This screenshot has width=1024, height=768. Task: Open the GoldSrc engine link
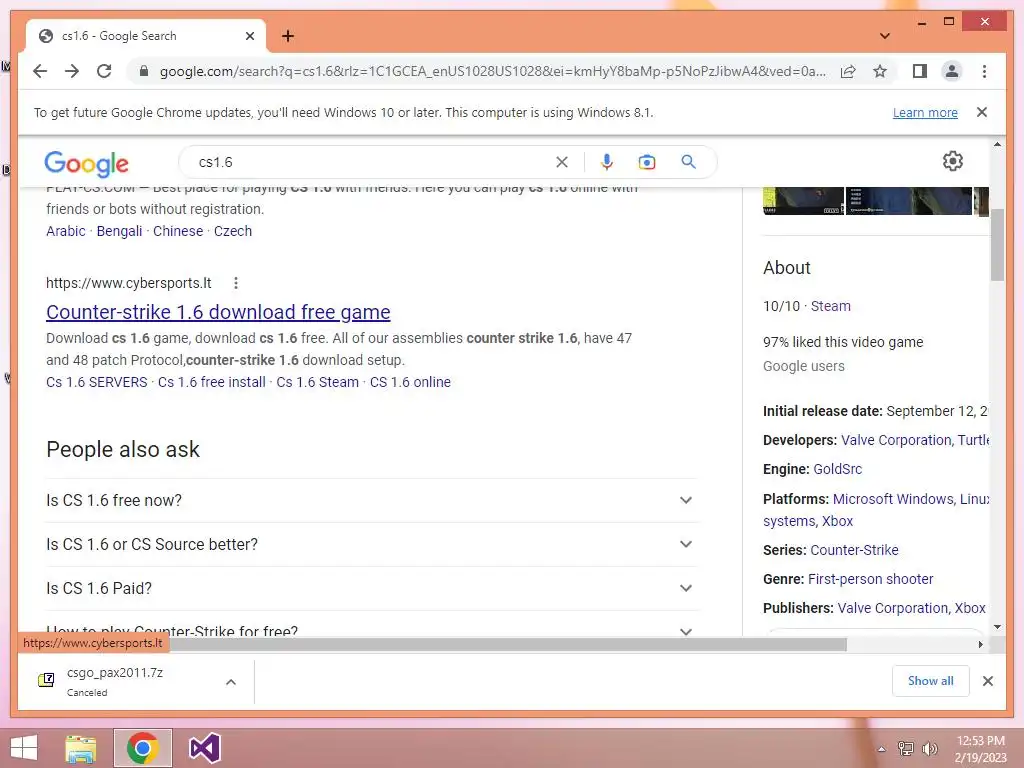click(x=837, y=469)
